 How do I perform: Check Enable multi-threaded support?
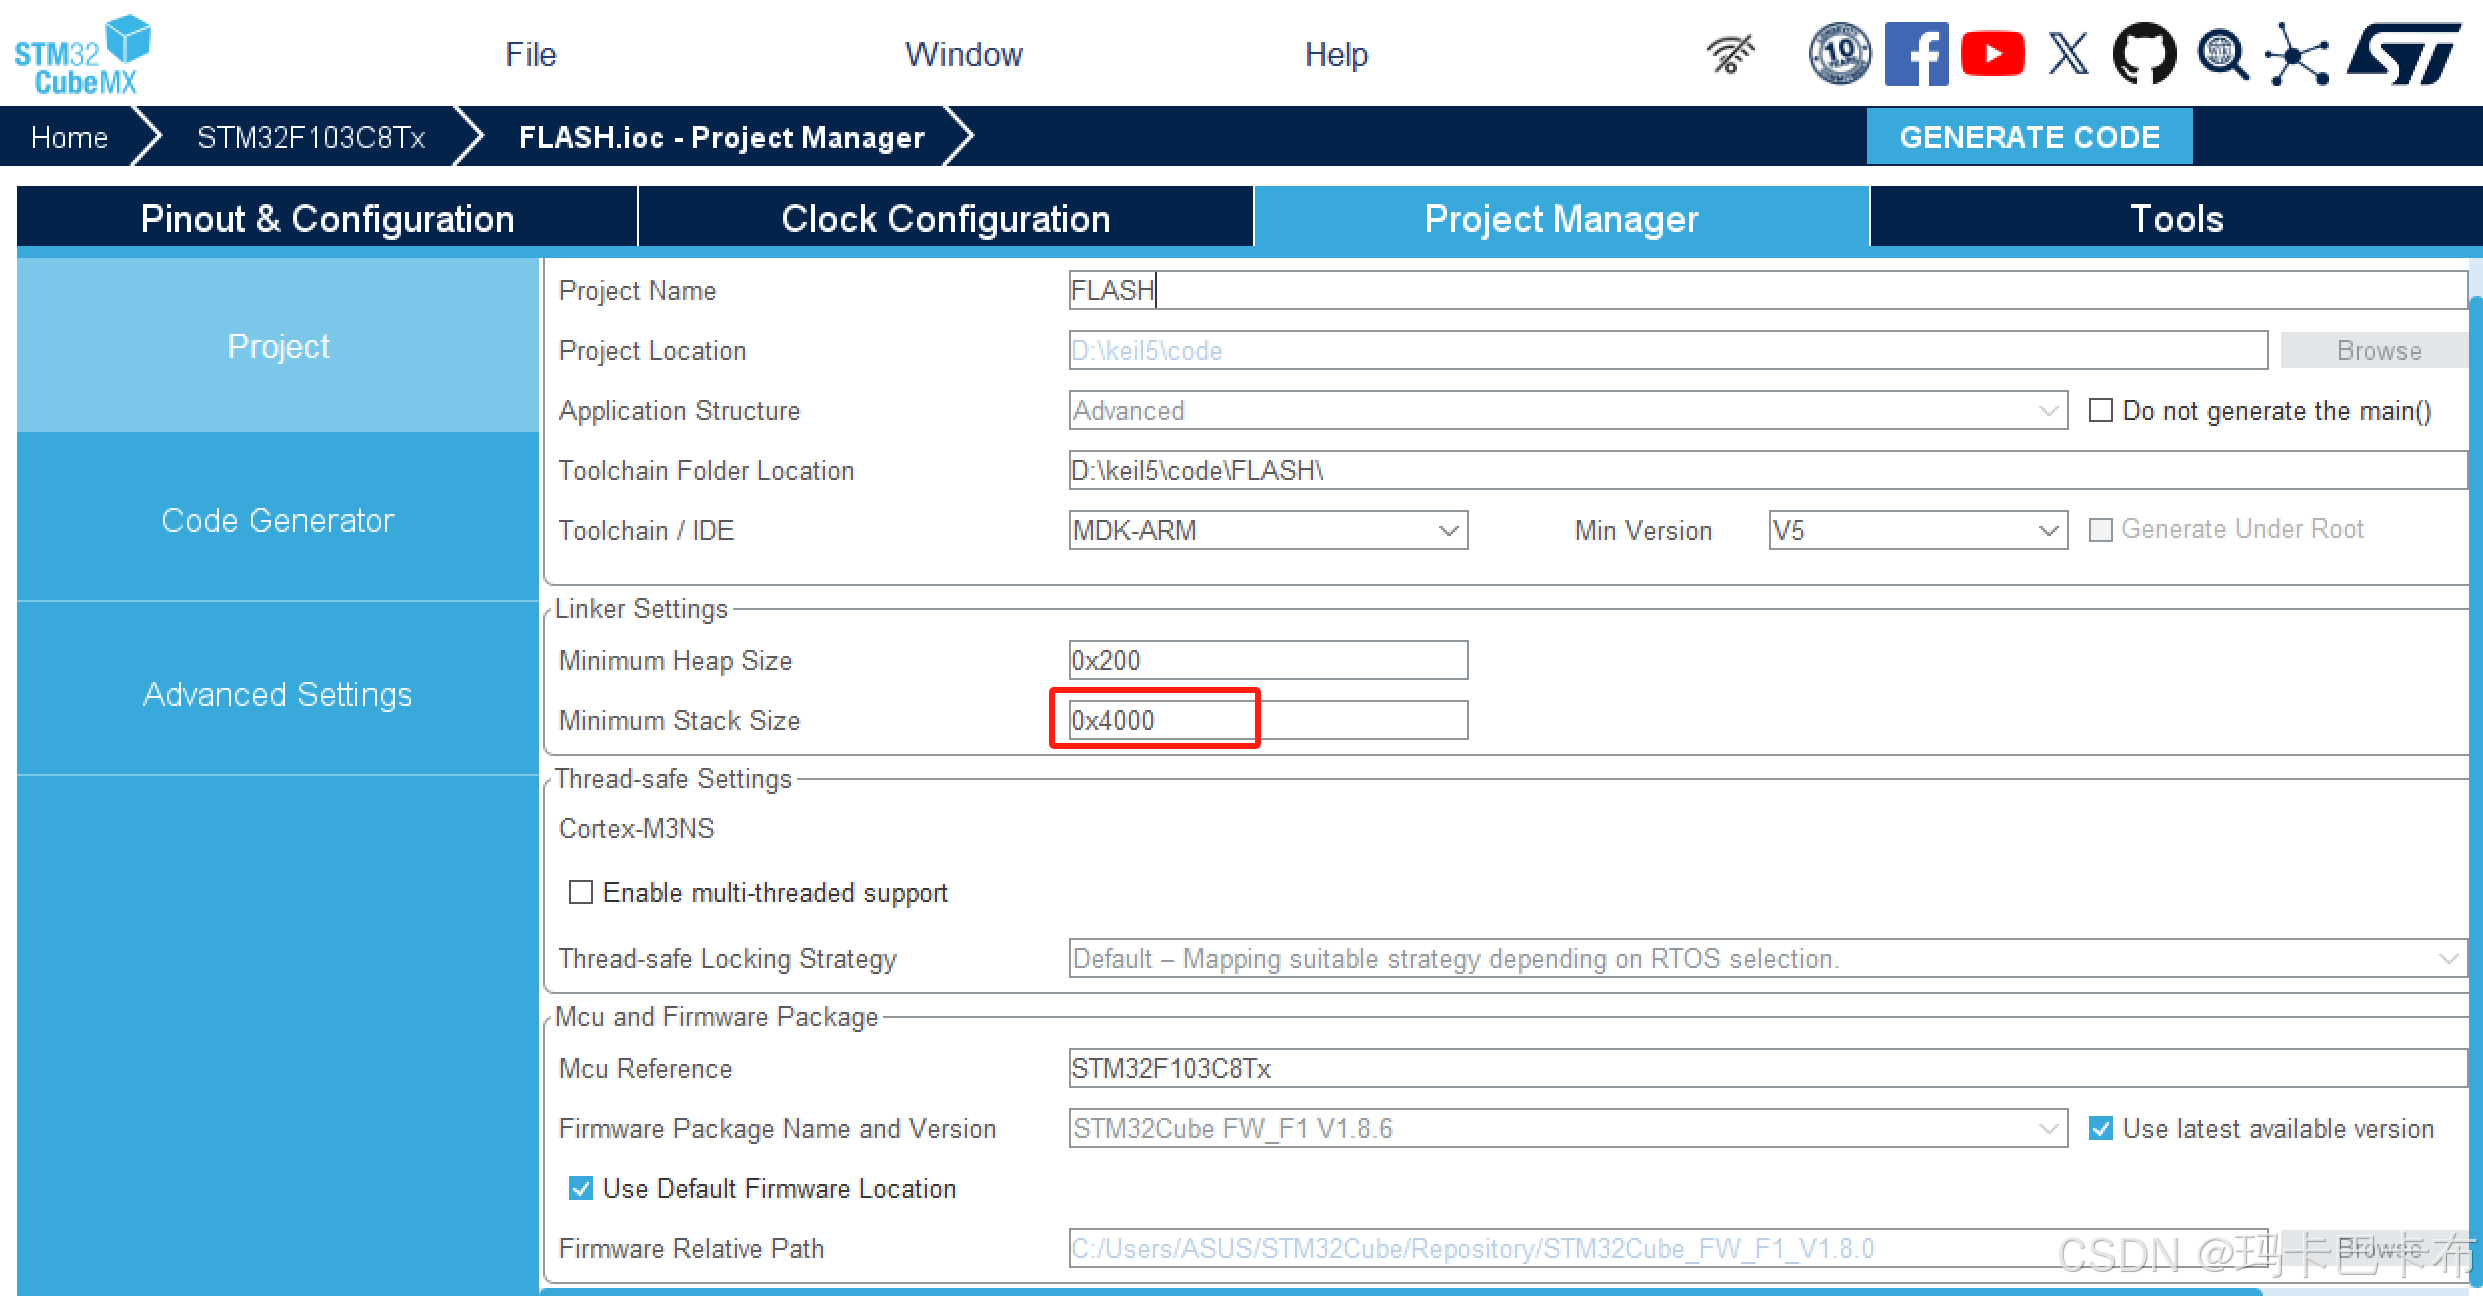(x=581, y=892)
